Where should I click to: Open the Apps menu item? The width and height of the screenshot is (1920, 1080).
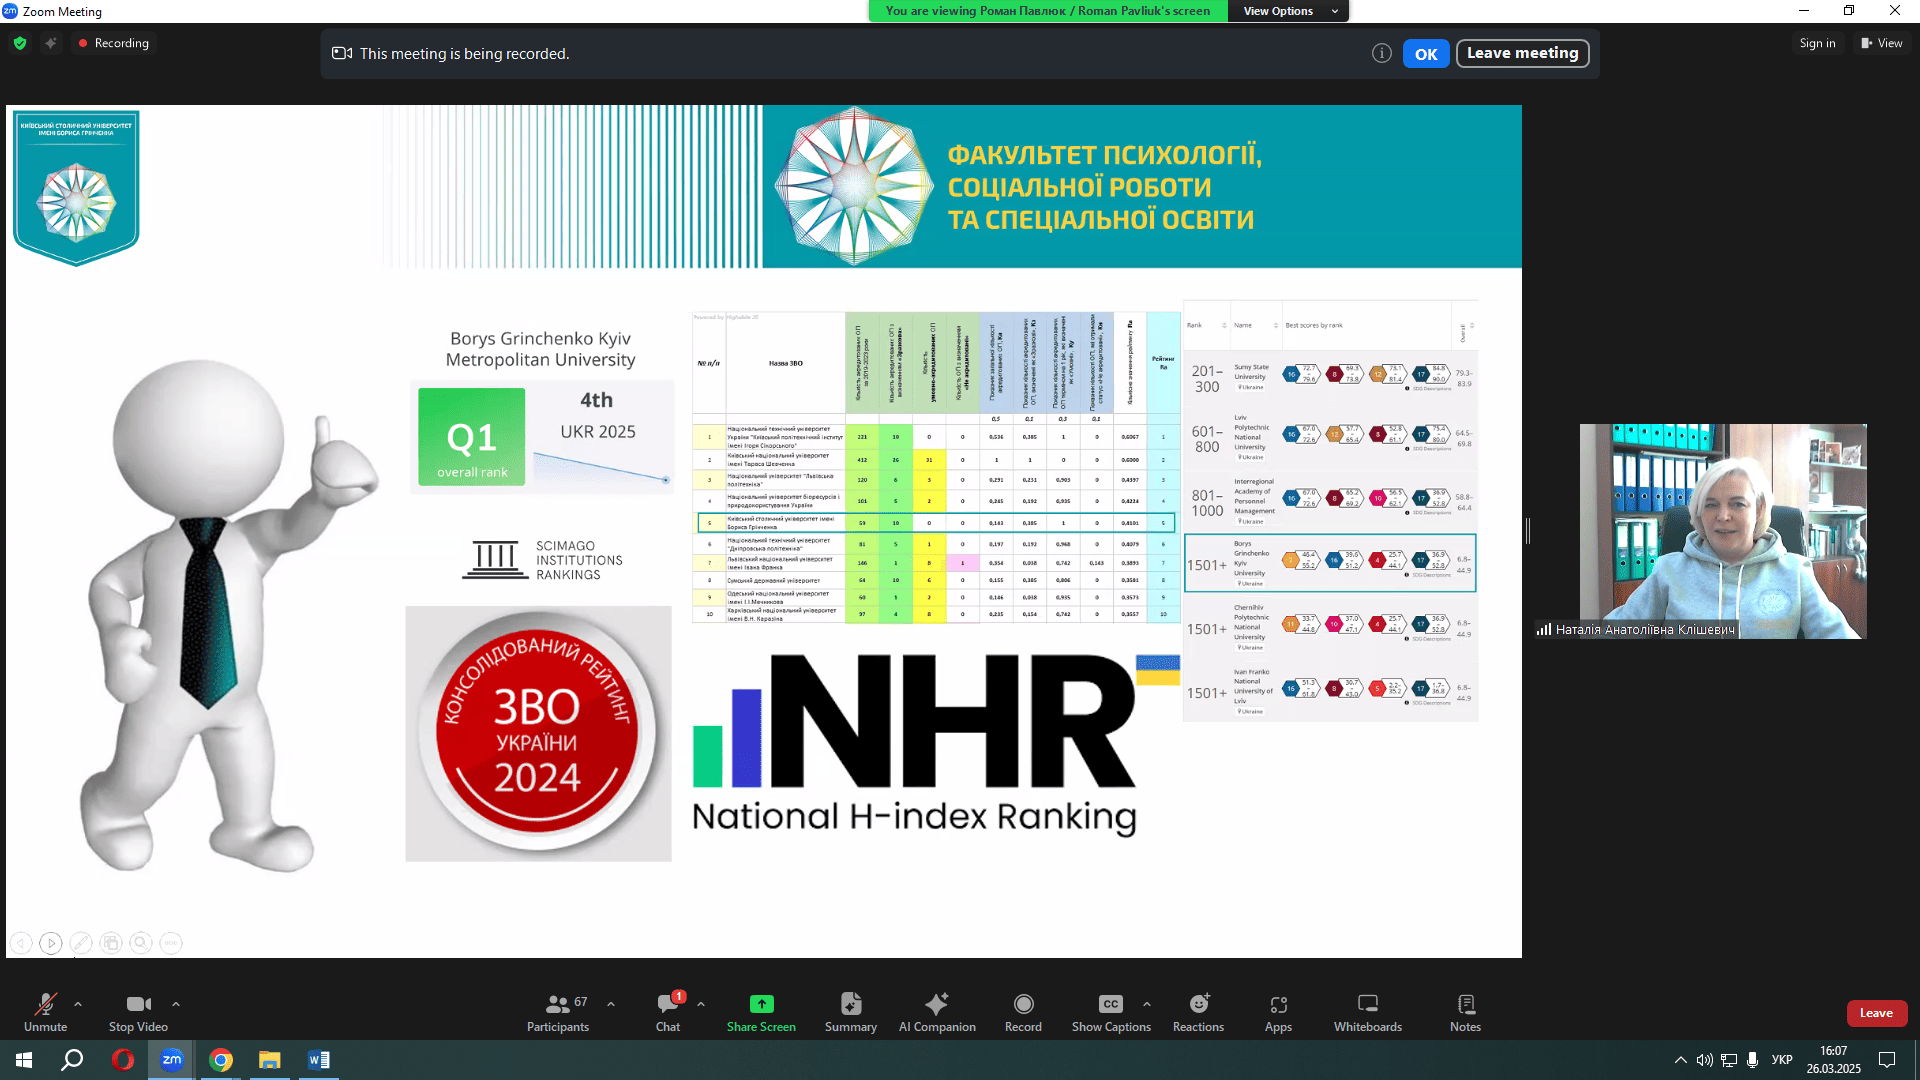tap(1278, 1004)
